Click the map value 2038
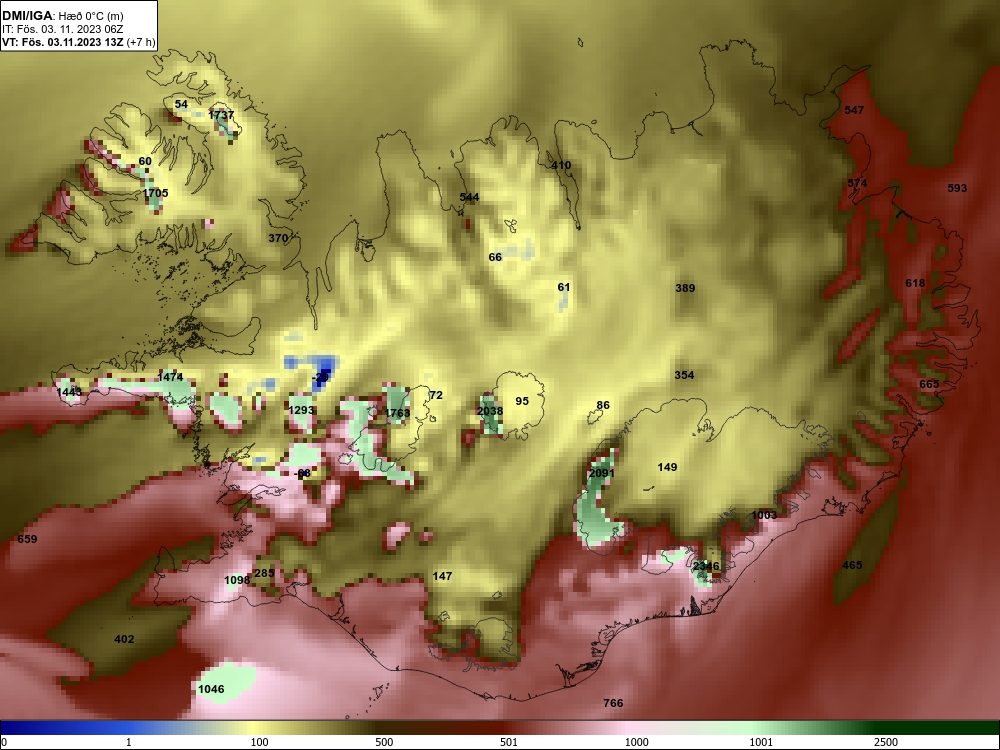This screenshot has height=750, width=1000. pos(490,411)
